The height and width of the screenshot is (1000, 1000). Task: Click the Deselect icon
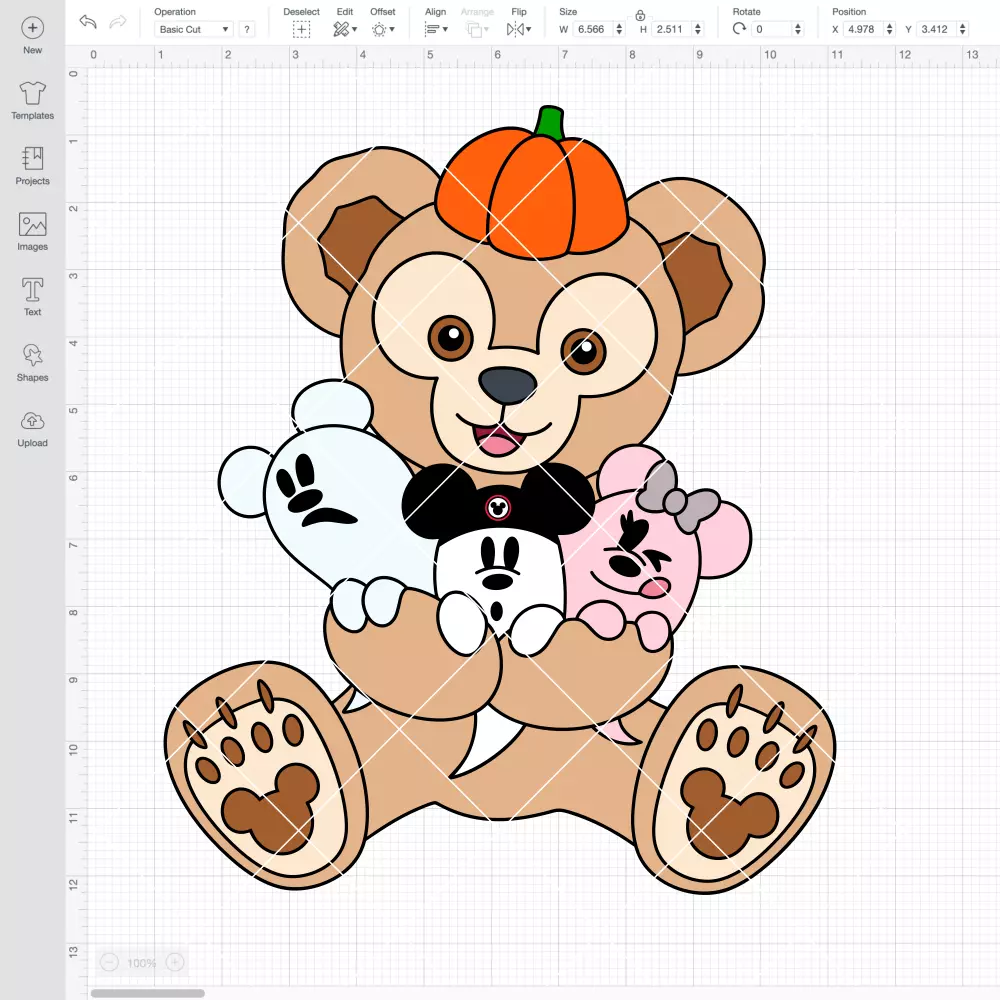[302, 29]
